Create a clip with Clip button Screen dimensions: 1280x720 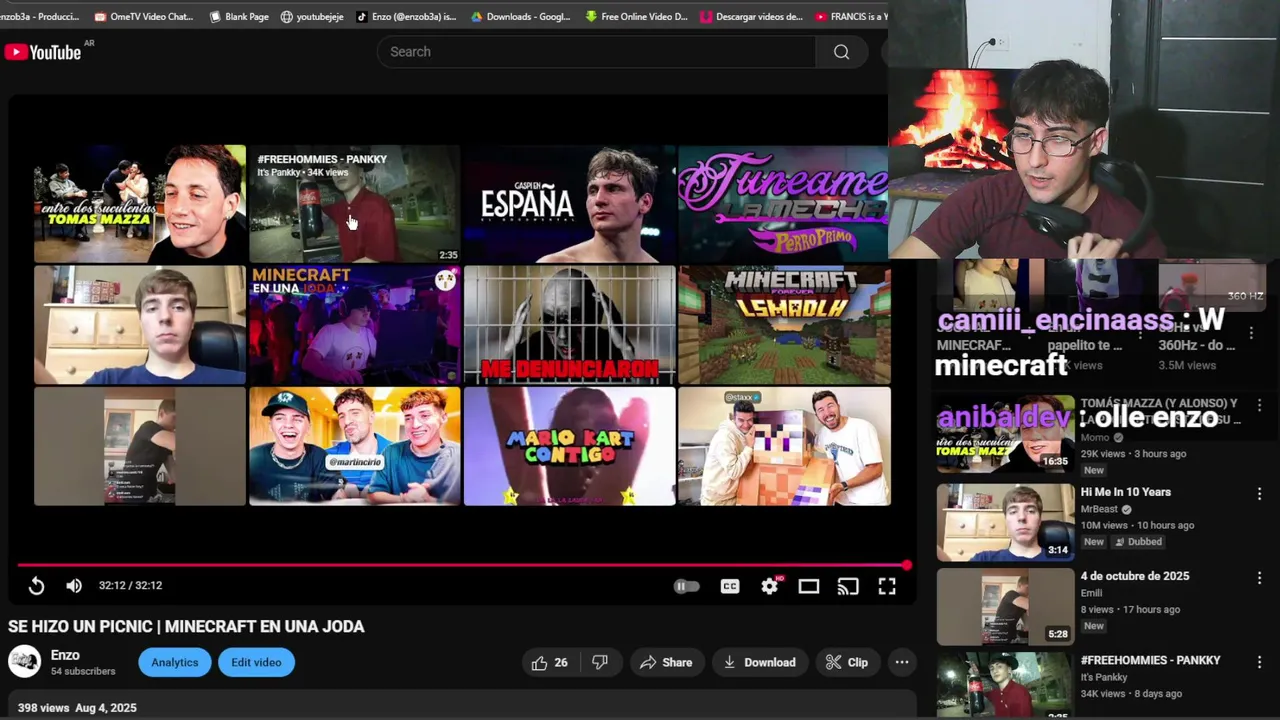tap(846, 662)
